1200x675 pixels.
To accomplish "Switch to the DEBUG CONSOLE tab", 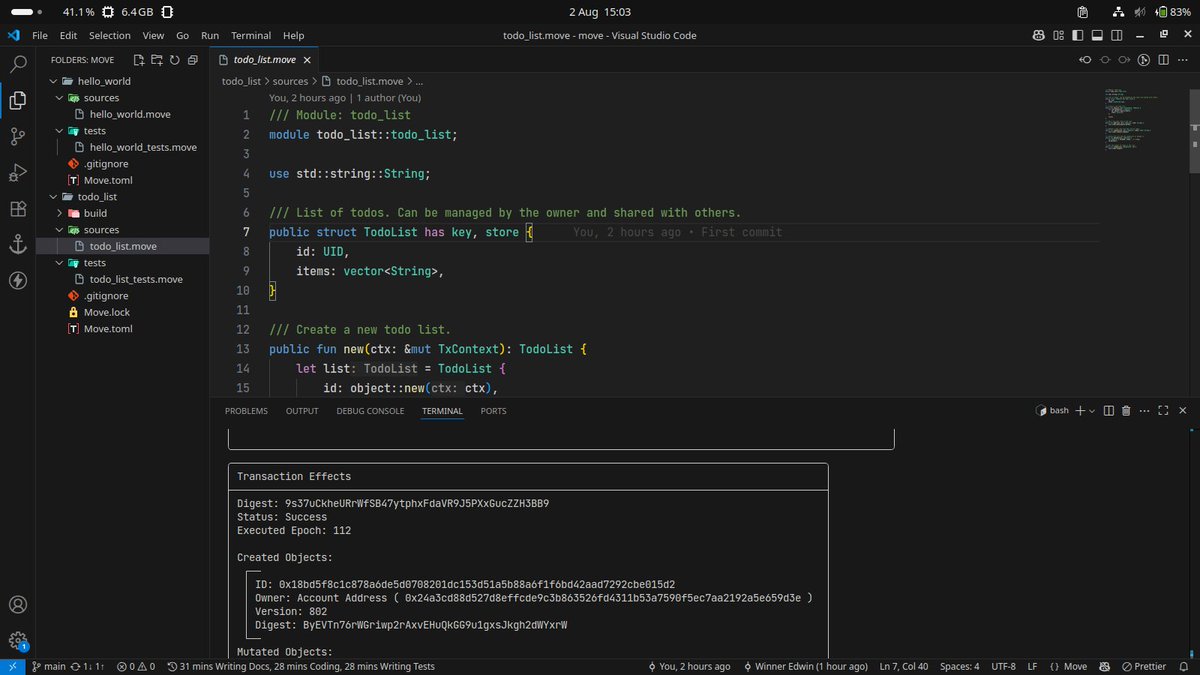I will coord(370,411).
